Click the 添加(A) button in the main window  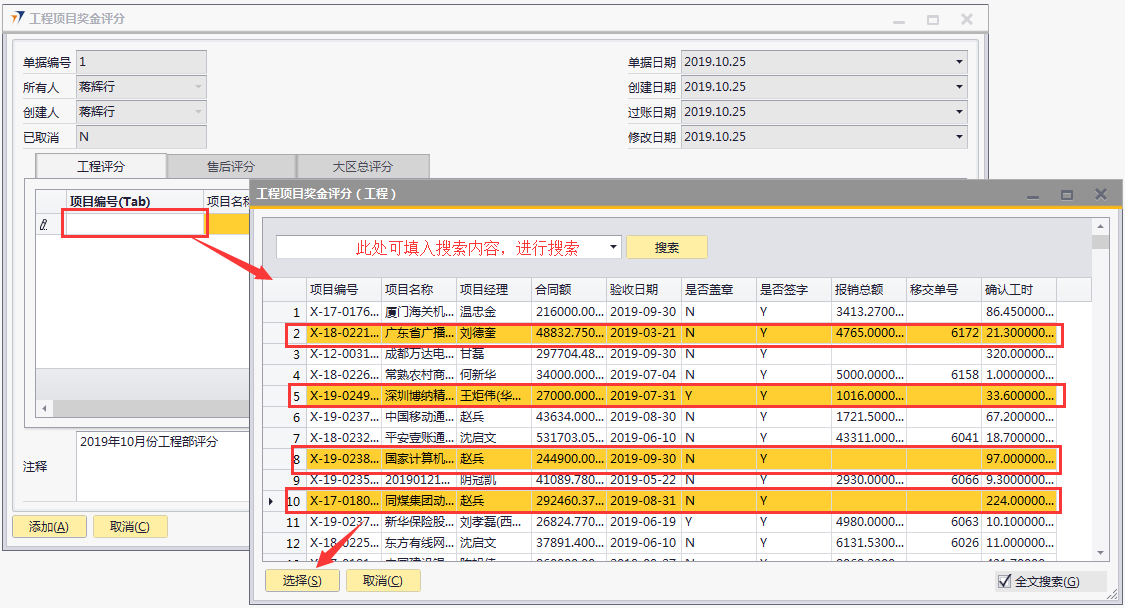[48, 527]
